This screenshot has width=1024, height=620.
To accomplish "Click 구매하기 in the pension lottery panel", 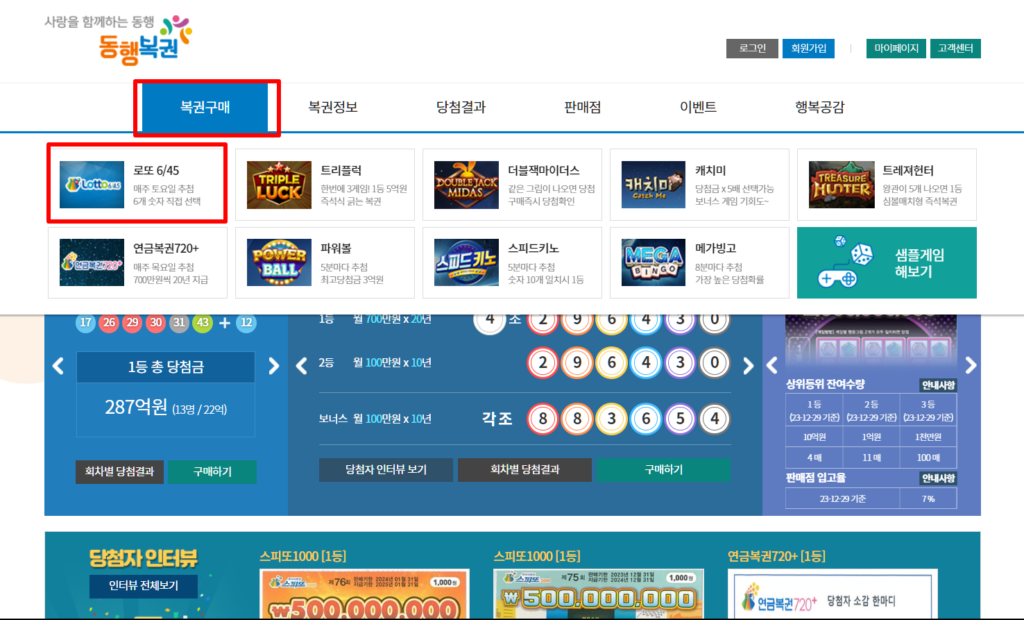I will click(664, 470).
